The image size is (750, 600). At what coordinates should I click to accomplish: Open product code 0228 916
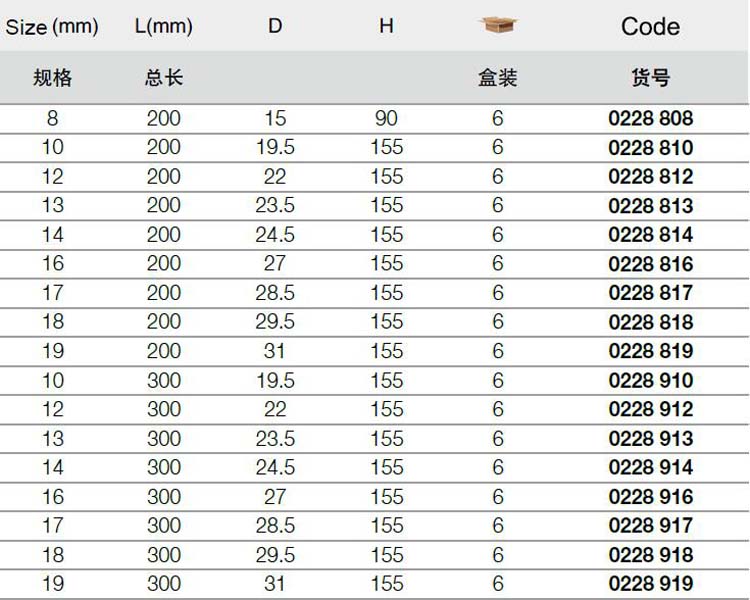pyautogui.click(x=650, y=497)
